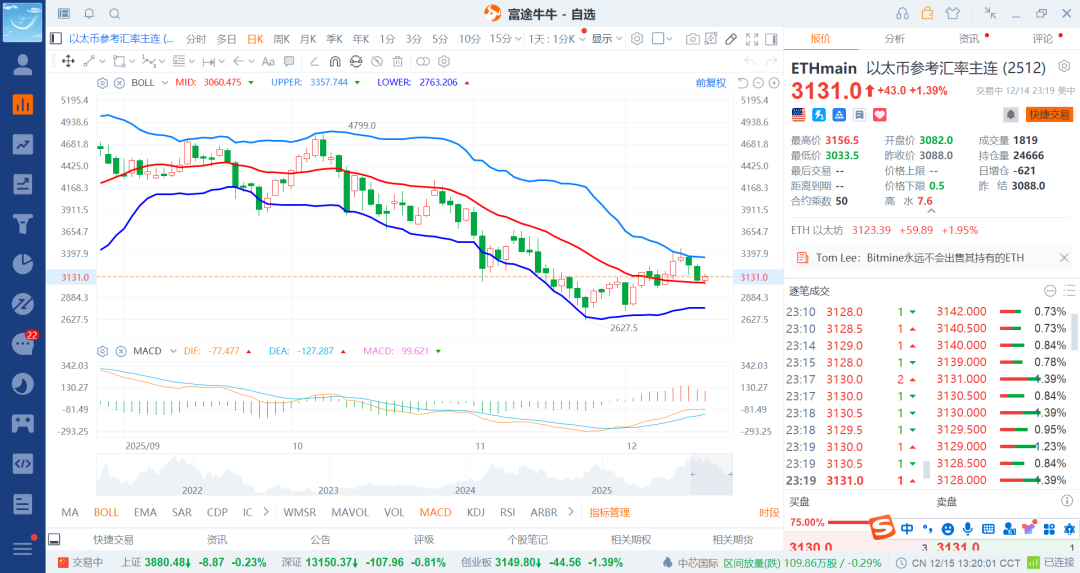This screenshot has width=1080, height=573.
Task: Click the bottom timeline range navigator
Action: pos(414,474)
